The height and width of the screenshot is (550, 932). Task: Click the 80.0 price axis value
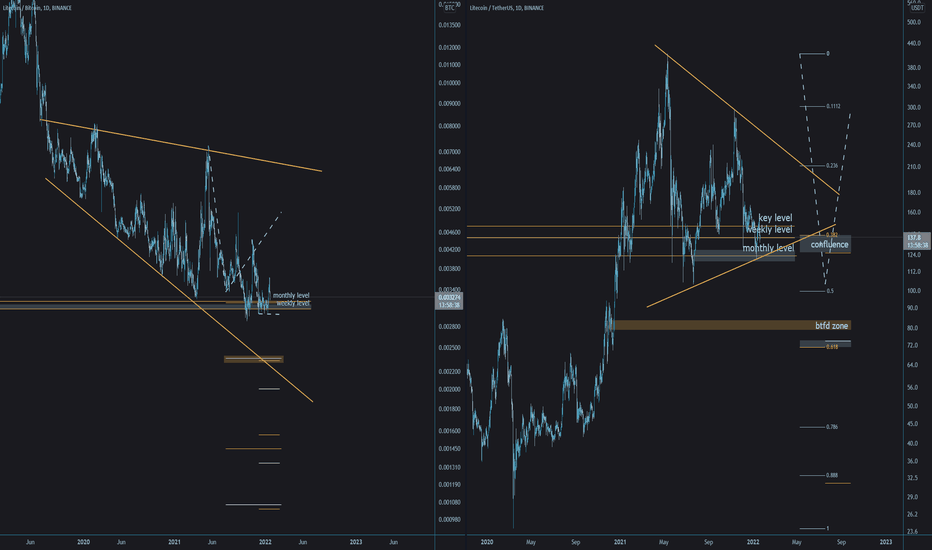coord(913,328)
